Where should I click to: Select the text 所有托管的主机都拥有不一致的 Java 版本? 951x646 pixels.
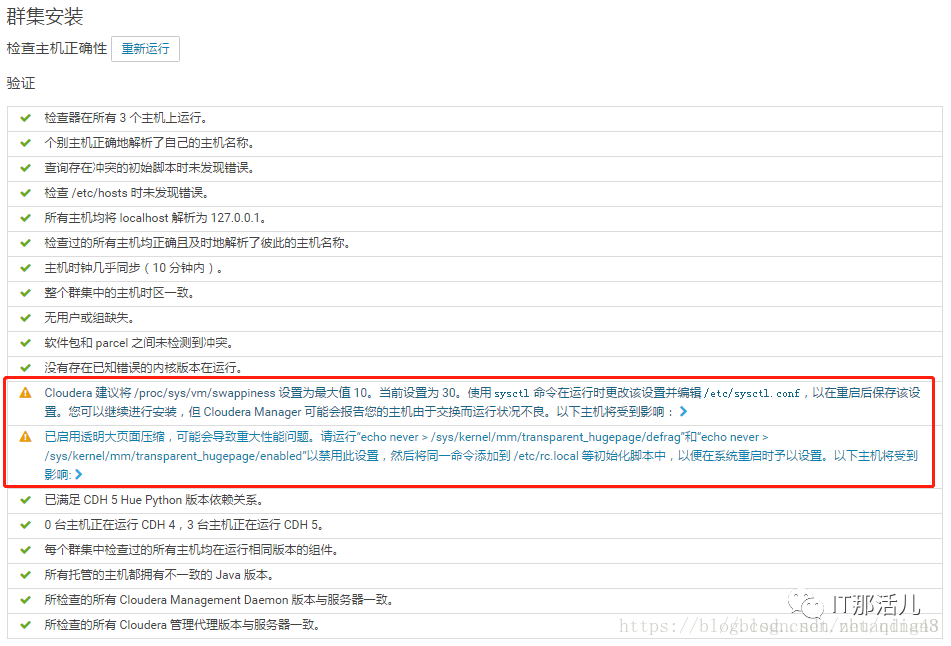pos(159,575)
